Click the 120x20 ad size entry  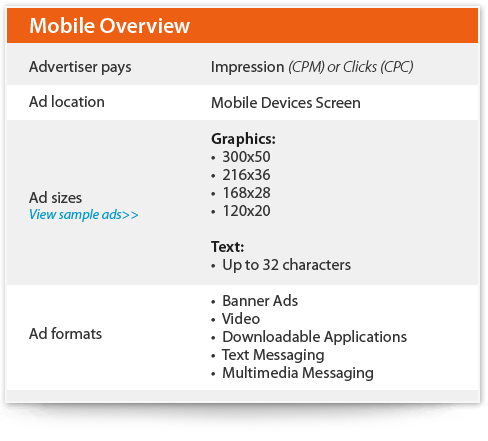[246, 211]
